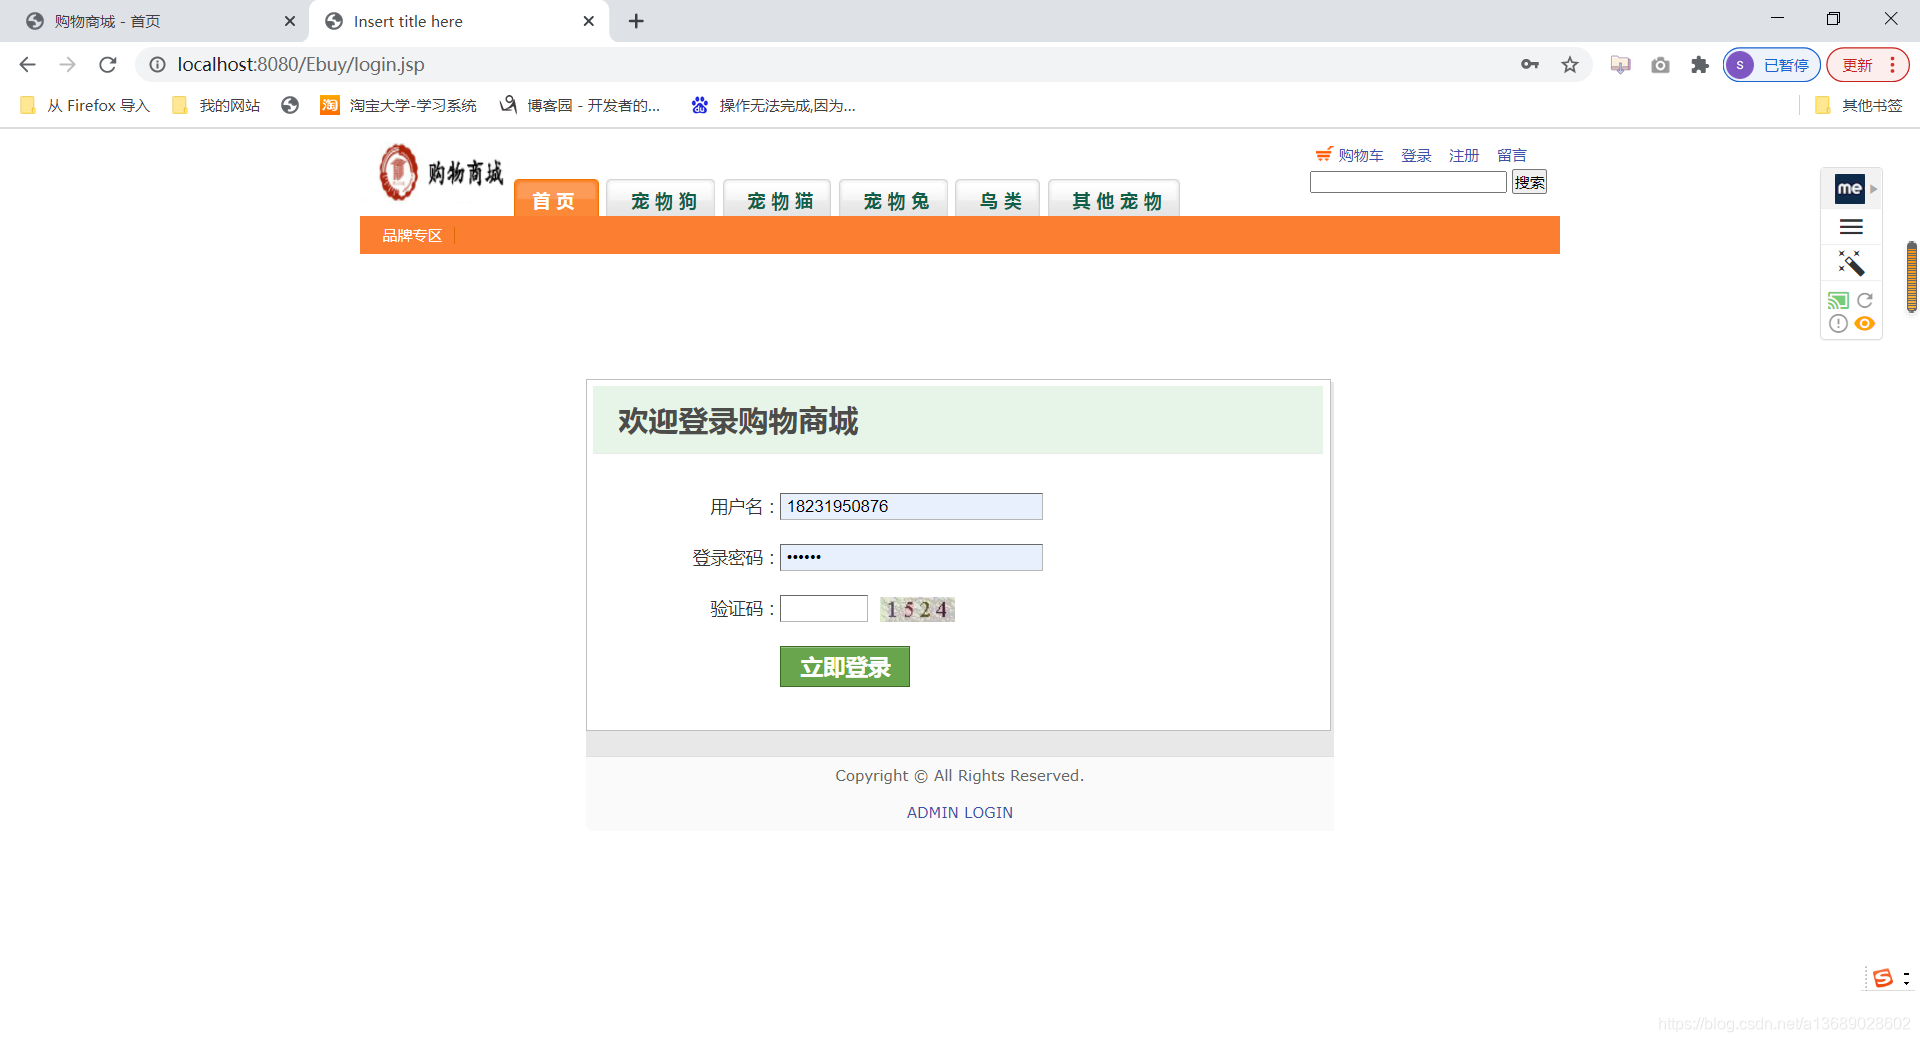Refresh the 1524 captcha image
The image size is (1920, 1042).
[917, 609]
